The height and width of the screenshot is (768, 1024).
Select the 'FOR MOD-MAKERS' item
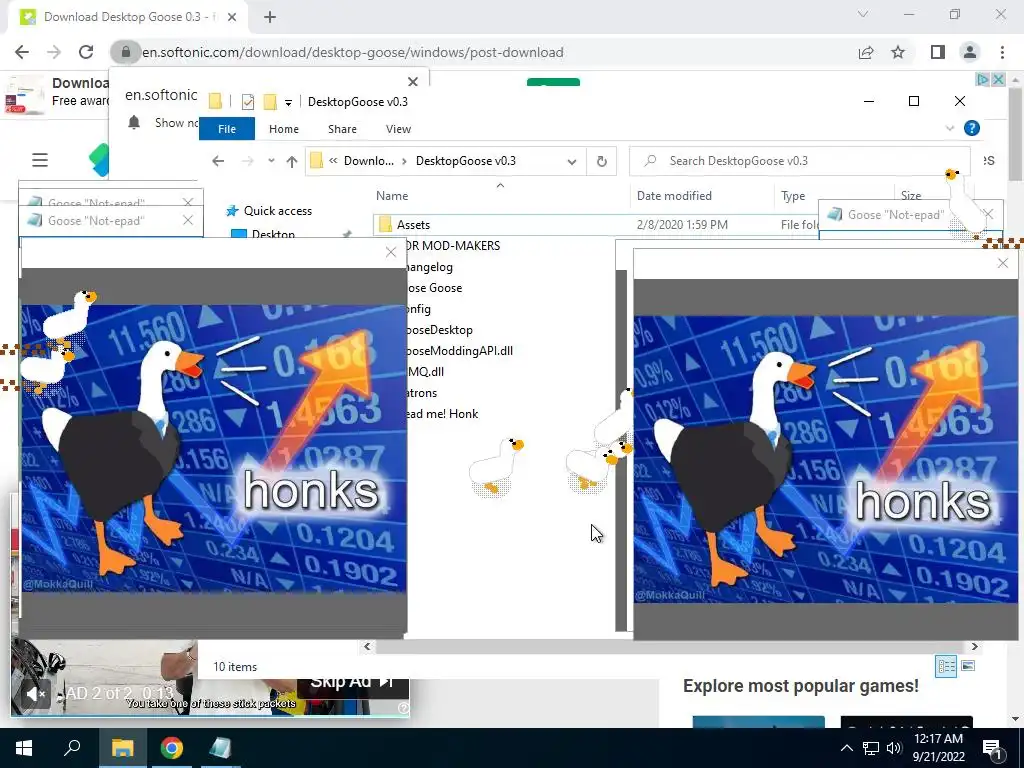[453, 246]
